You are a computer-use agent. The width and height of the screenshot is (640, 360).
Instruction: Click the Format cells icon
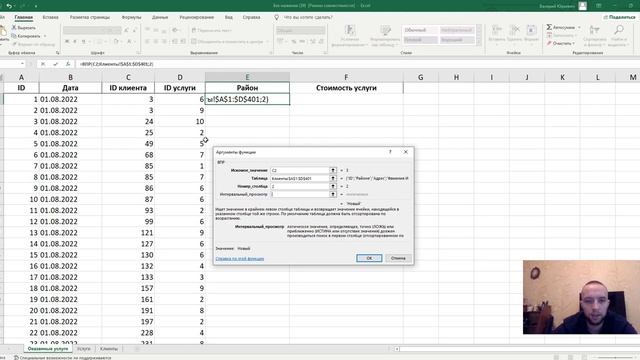coord(531,30)
